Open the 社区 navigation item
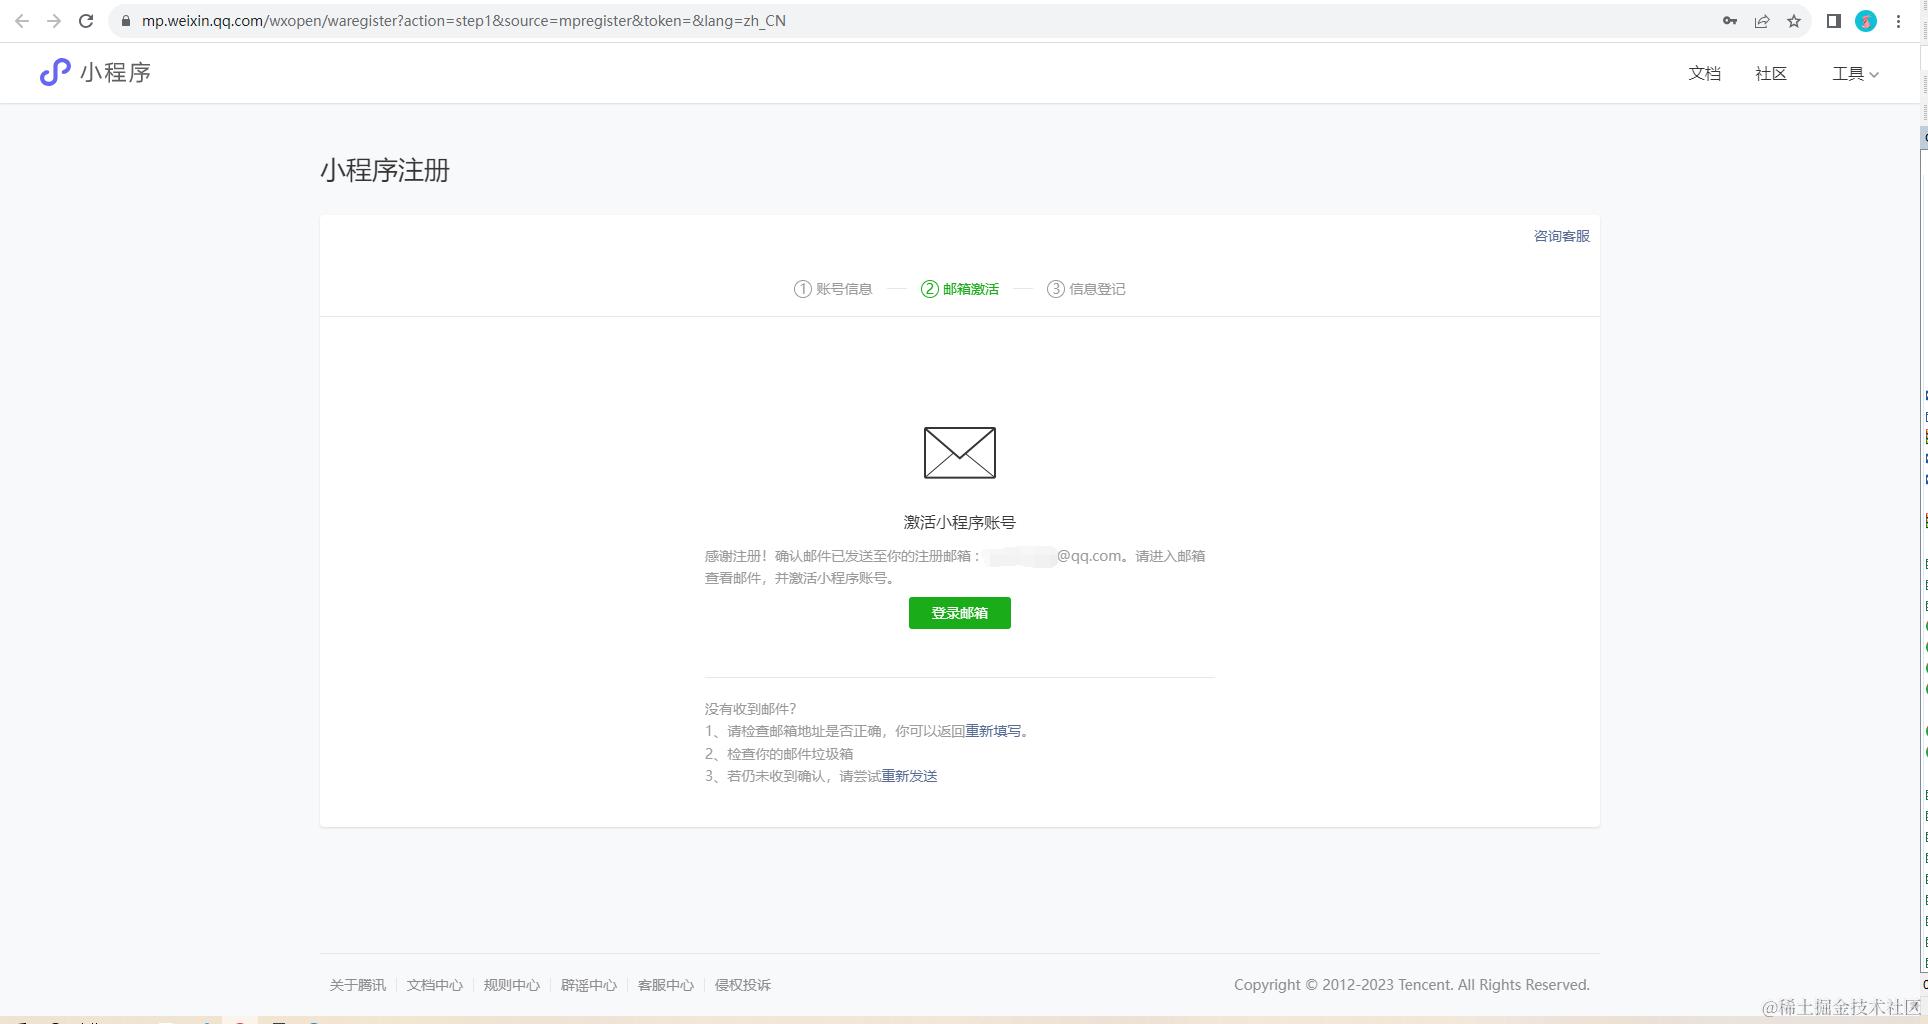Screen dimensions: 1928x1024 click(x=1771, y=73)
